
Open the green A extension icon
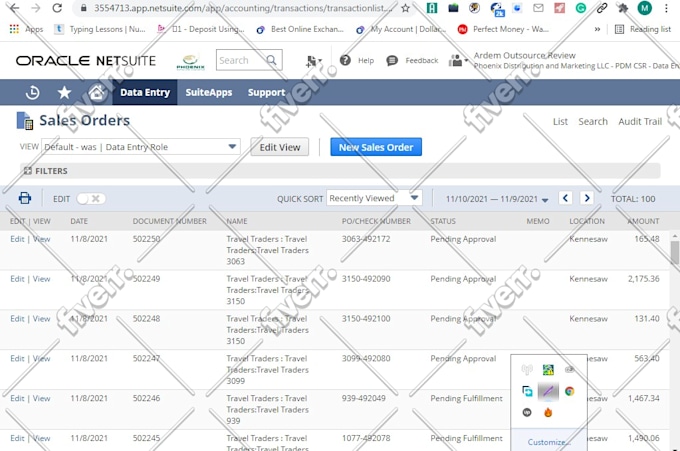point(432,8)
